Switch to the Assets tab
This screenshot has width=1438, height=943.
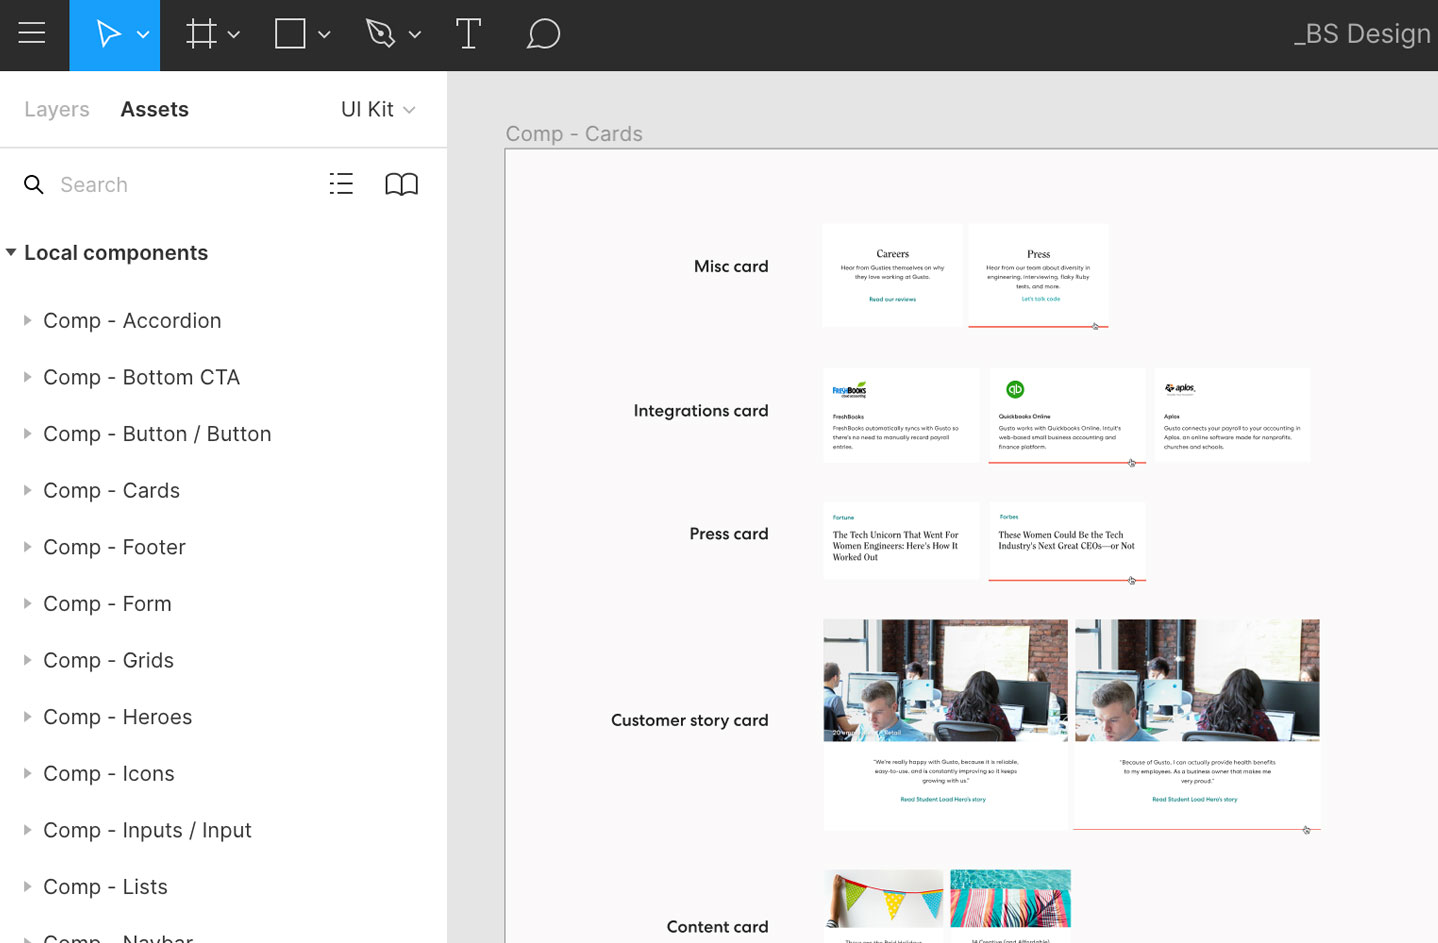(x=154, y=109)
